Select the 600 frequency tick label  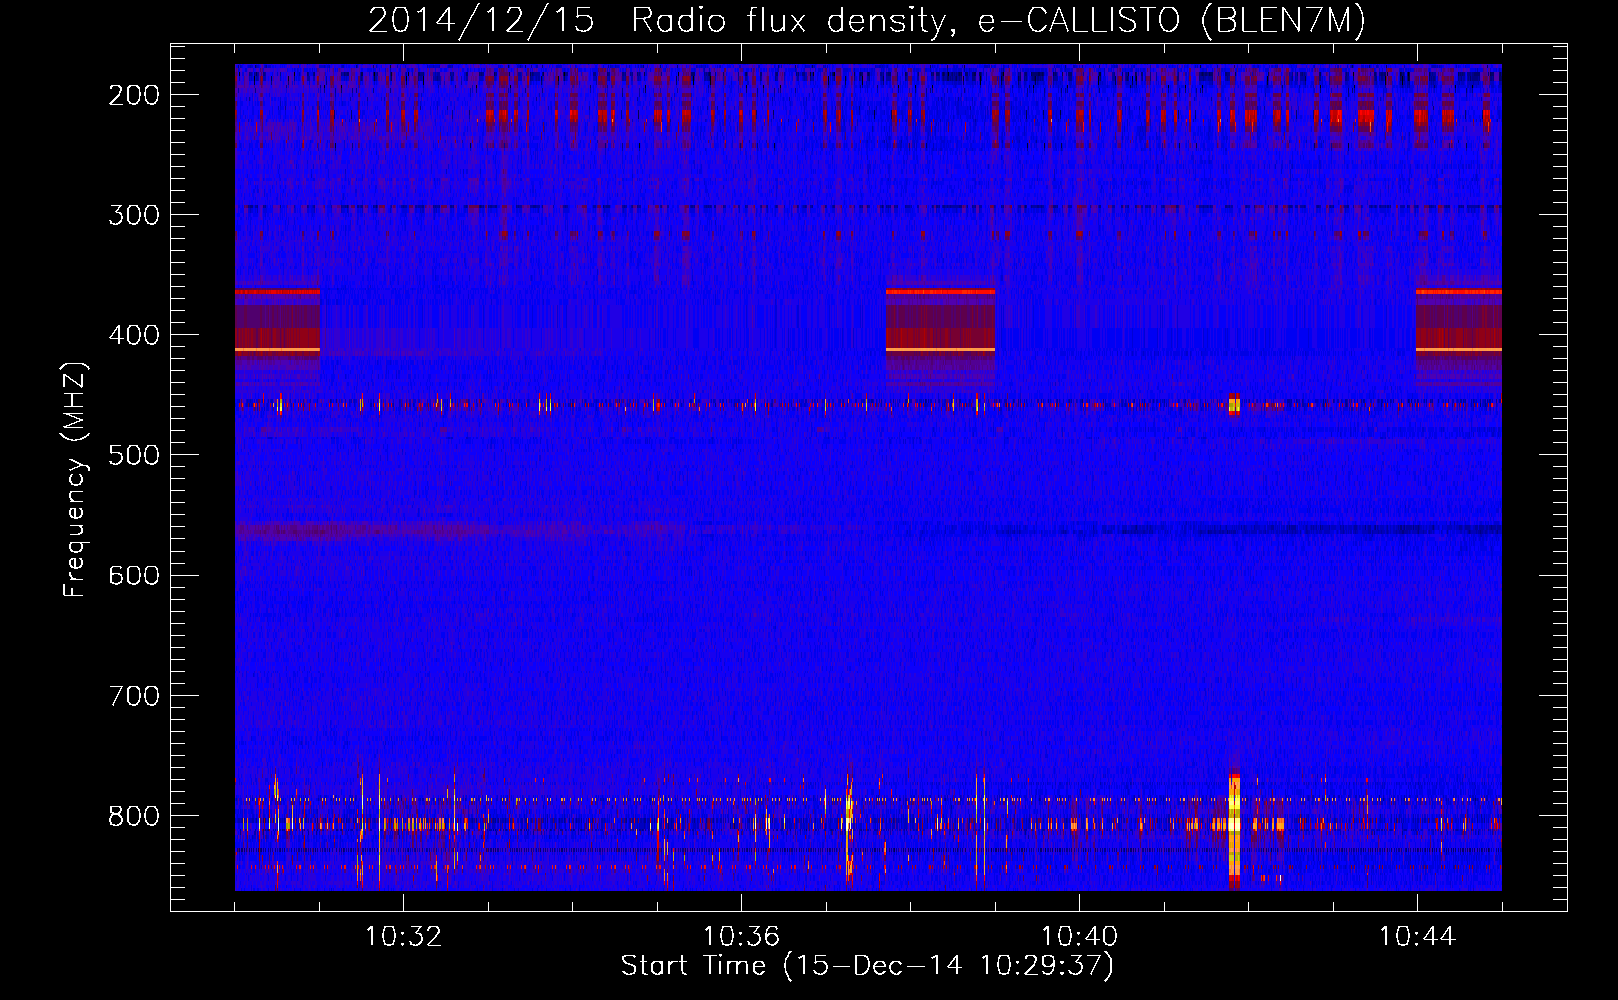click(133, 575)
